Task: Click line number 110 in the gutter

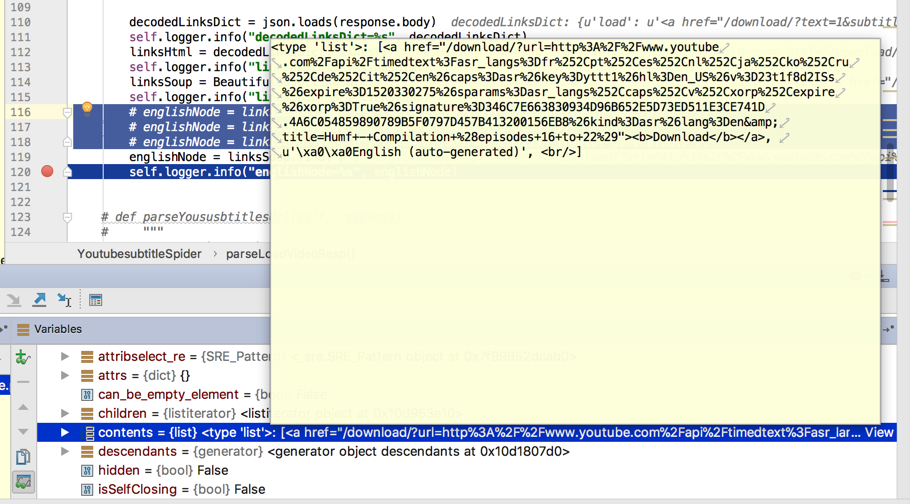Action: tap(20, 22)
